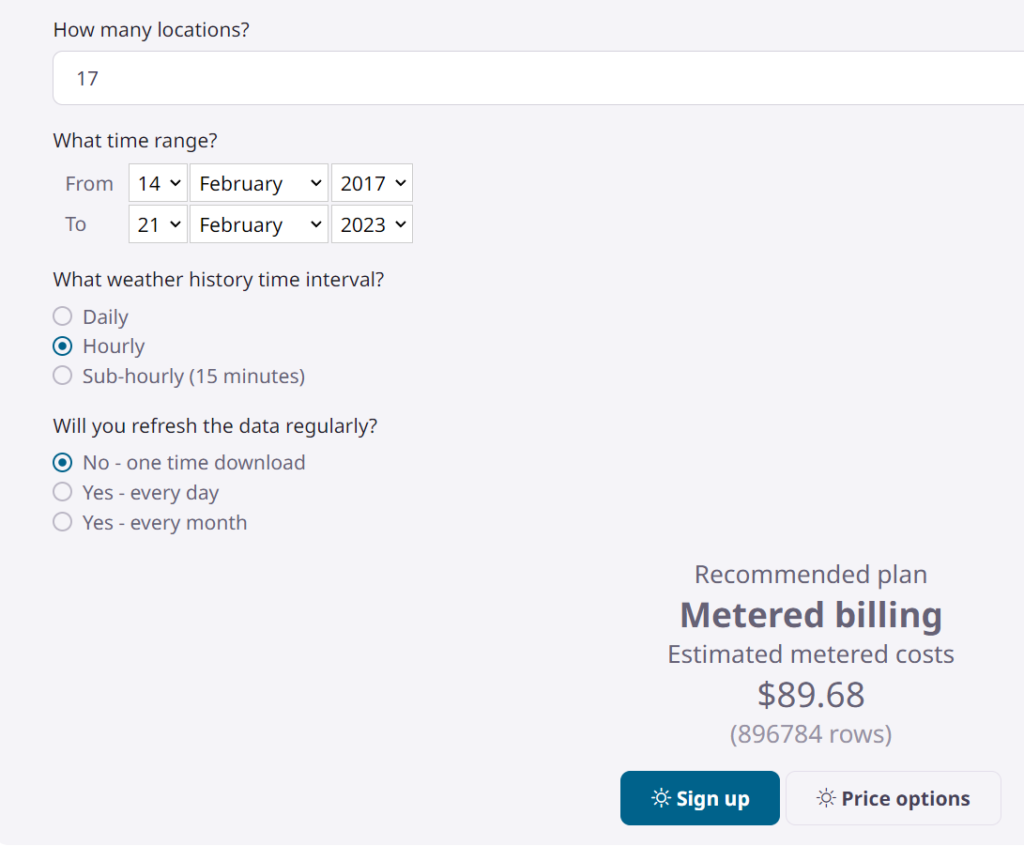Click the sun icon on Sign up button
The image size is (1024, 846).
659,798
